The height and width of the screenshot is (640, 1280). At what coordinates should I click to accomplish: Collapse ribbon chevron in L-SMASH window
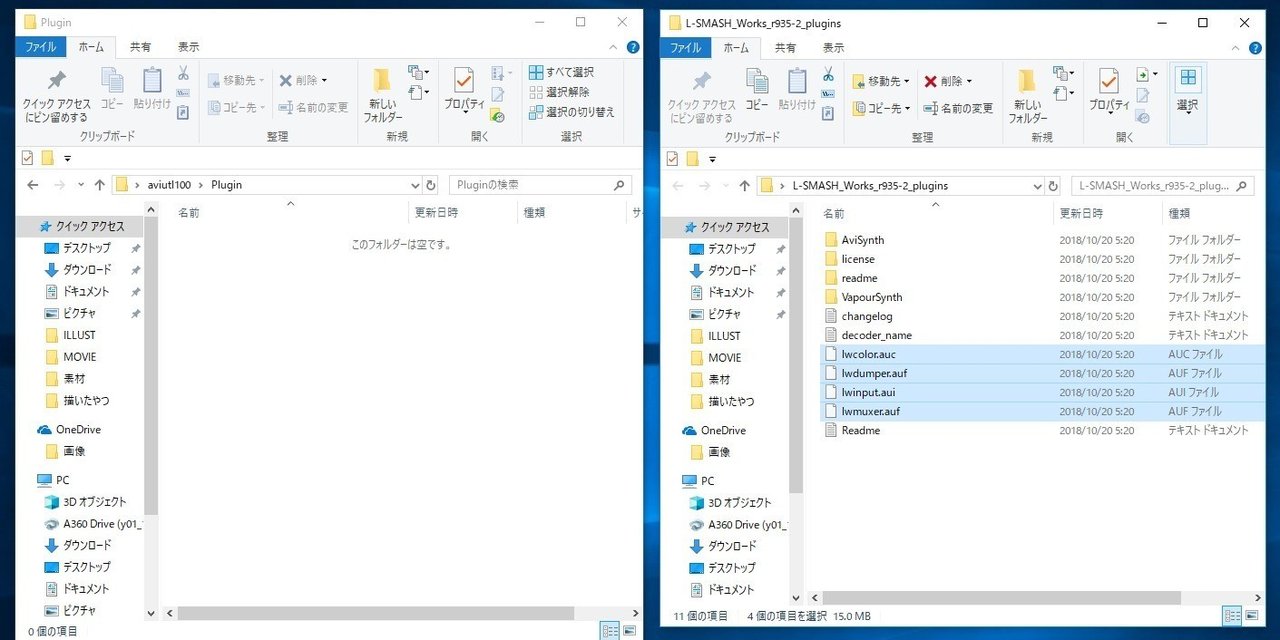coord(1237,47)
